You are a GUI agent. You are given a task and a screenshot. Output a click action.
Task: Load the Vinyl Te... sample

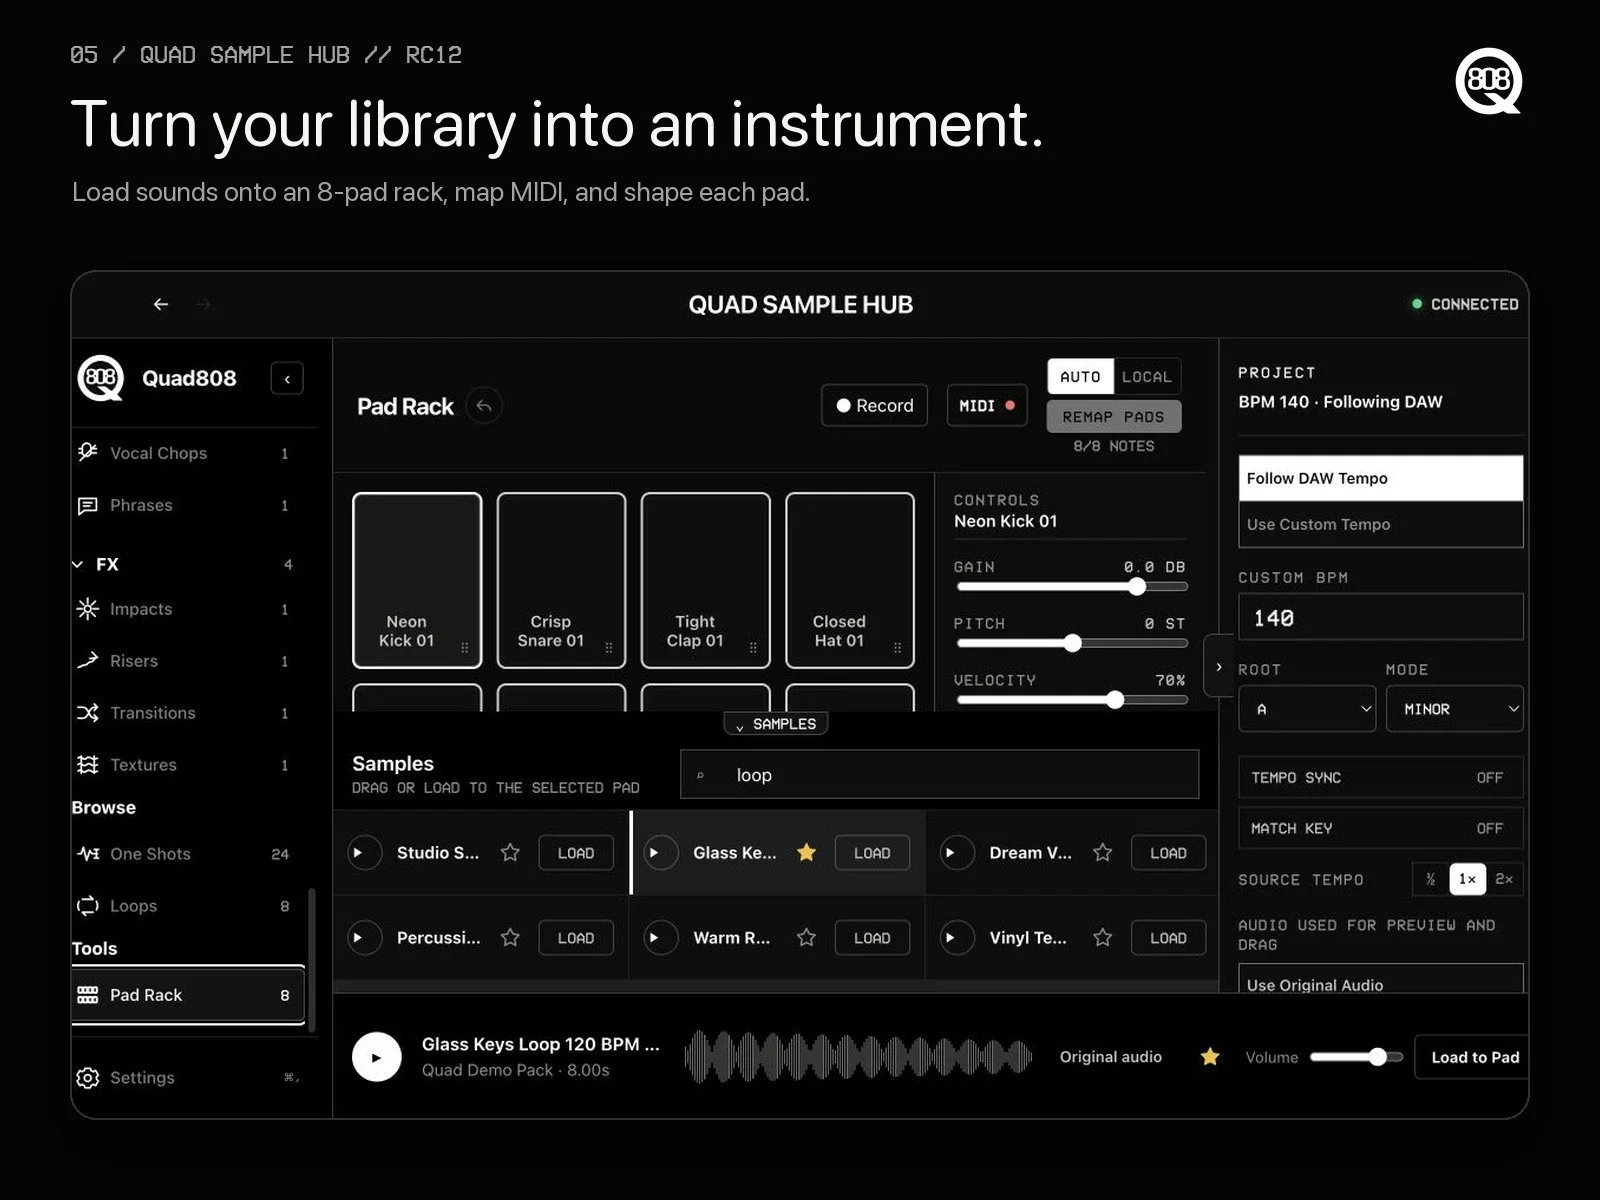(x=1168, y=938)
